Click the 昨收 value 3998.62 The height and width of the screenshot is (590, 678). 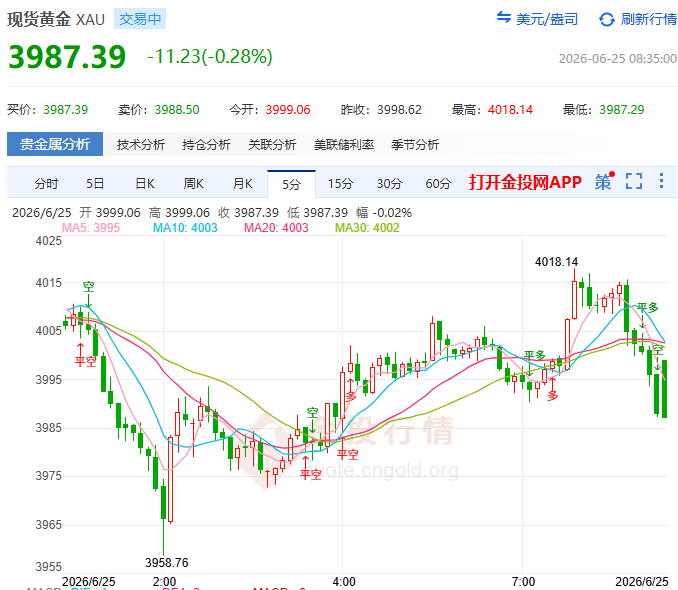[399, 110]
